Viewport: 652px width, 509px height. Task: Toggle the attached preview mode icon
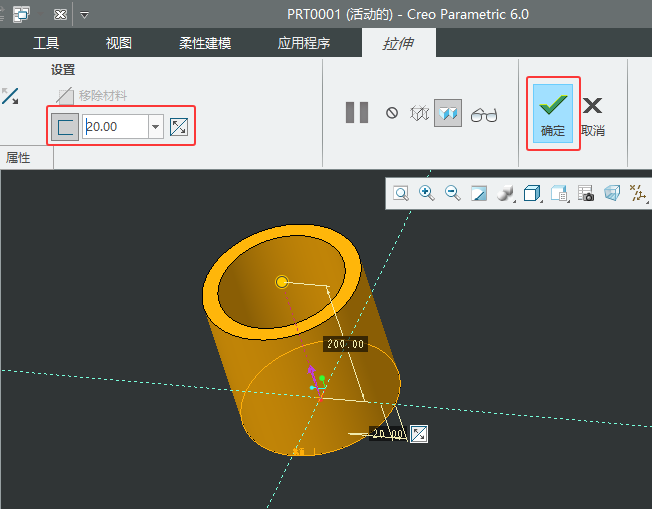pos(448,113)
